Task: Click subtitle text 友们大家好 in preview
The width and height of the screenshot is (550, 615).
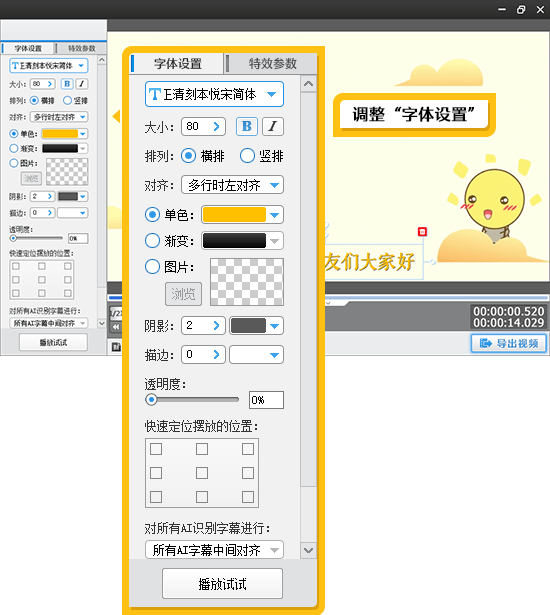Action: click(369, 262)
